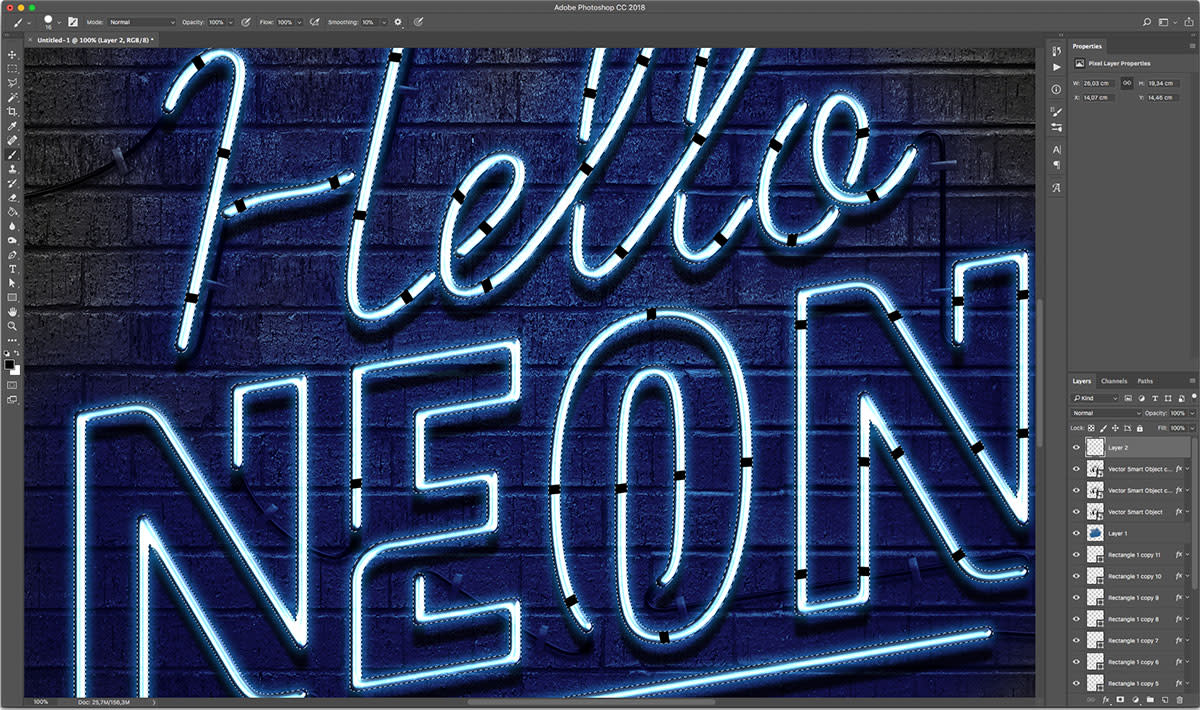The height and width of the screenshot is (710, 1200).
Task: Hide Rectangle 1 copy 5 layer
Action: pos(1076,683)
